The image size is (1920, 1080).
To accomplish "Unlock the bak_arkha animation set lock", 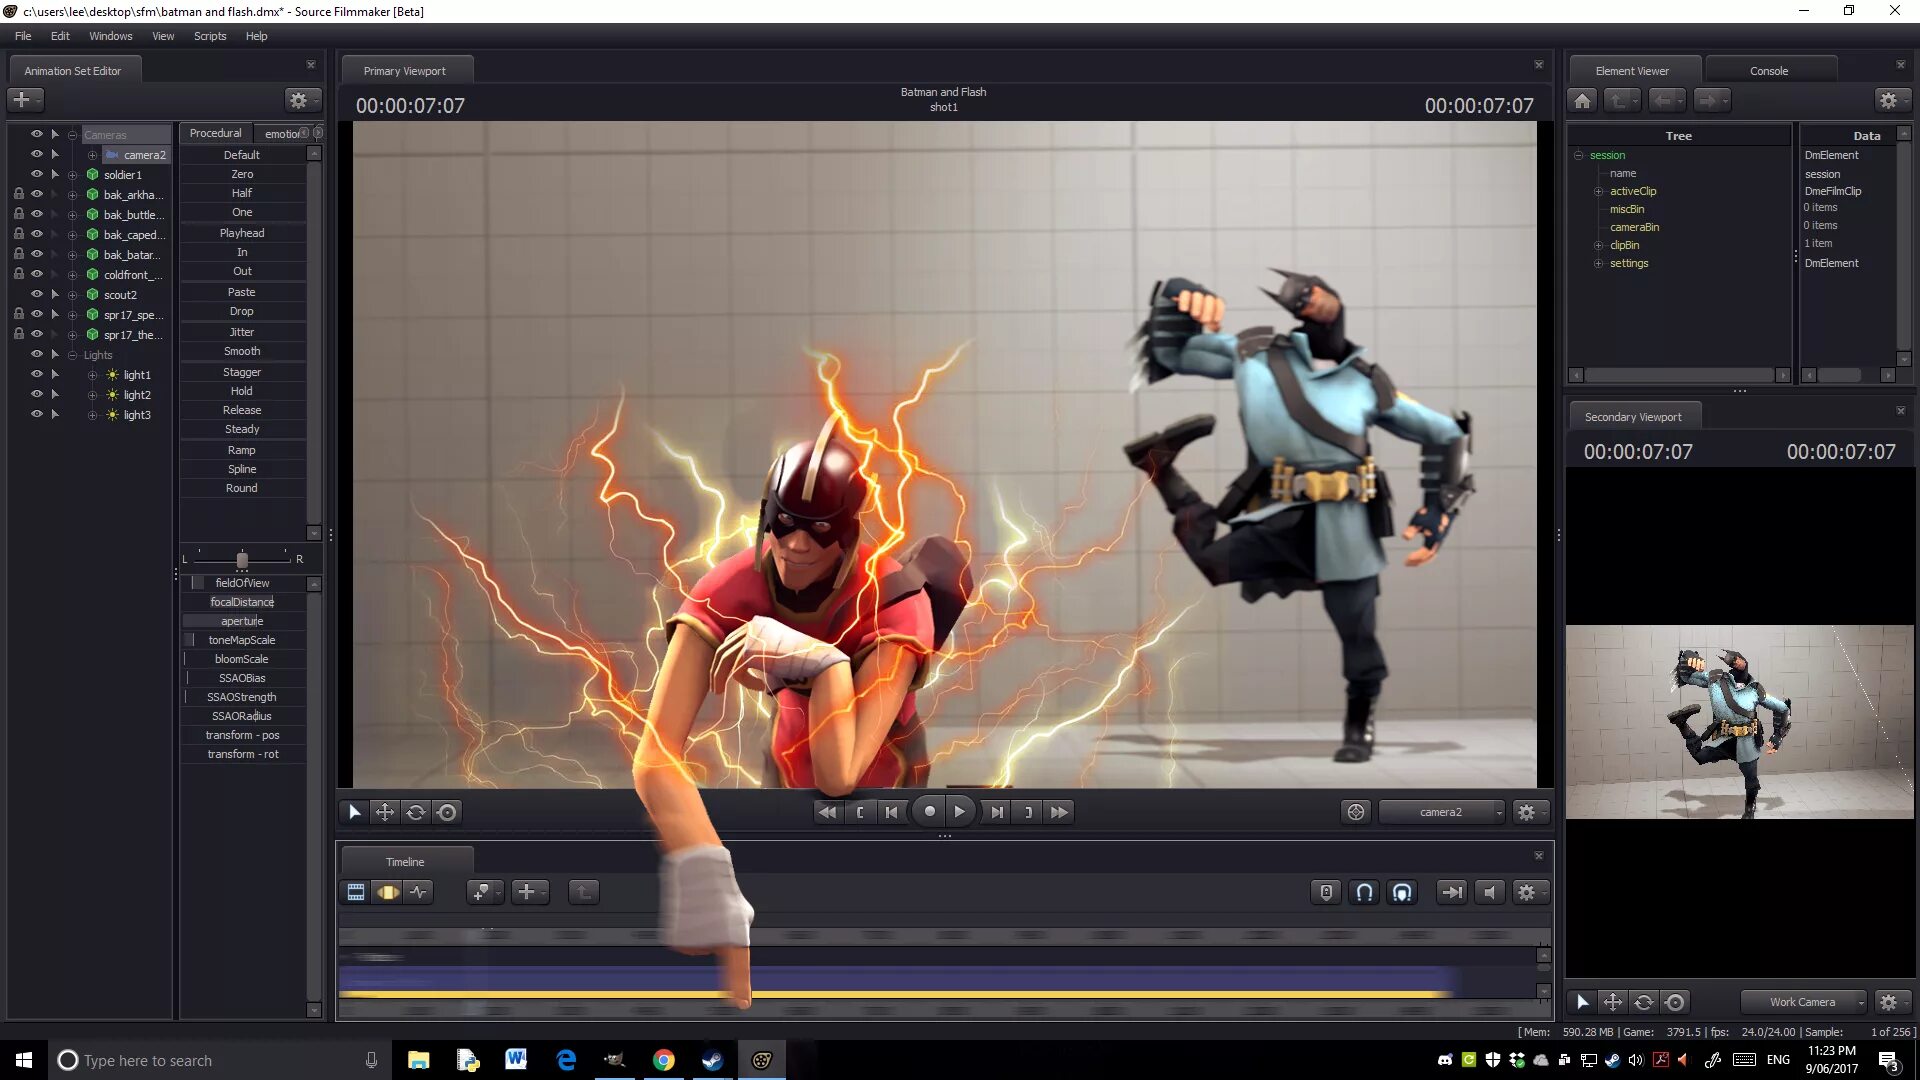I will [18, 194].
